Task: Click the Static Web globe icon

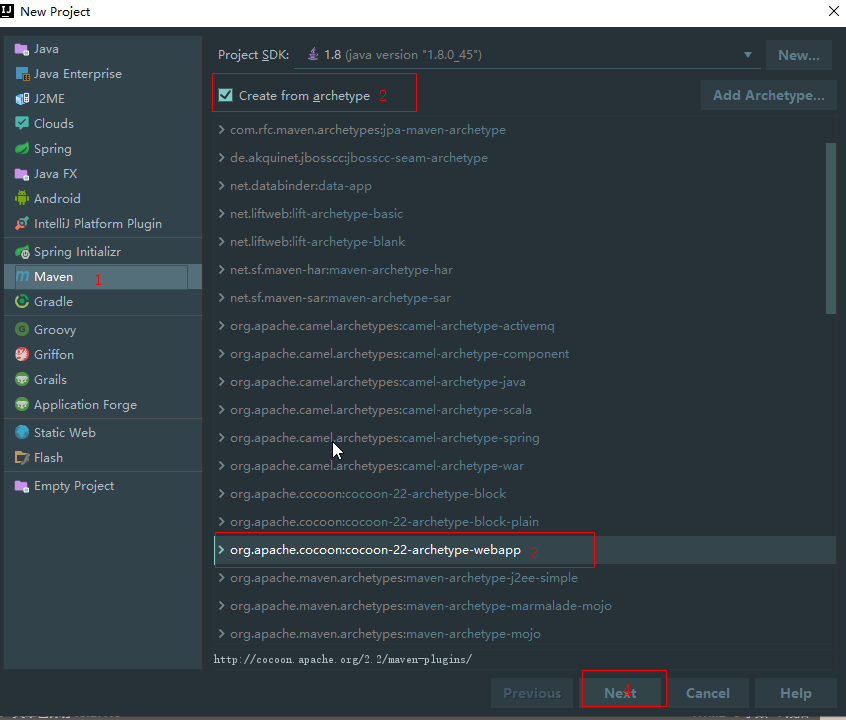Action: click(22, 432)
